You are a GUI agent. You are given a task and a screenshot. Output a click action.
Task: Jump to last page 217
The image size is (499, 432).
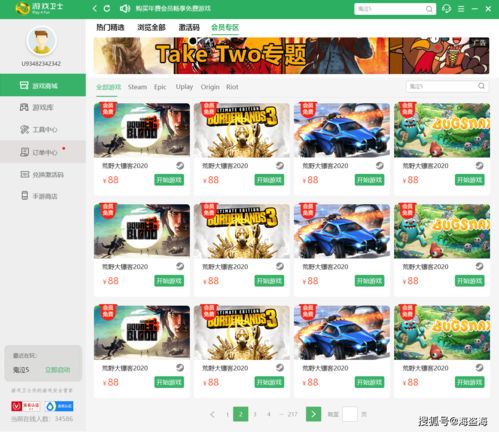coord(292,414)
